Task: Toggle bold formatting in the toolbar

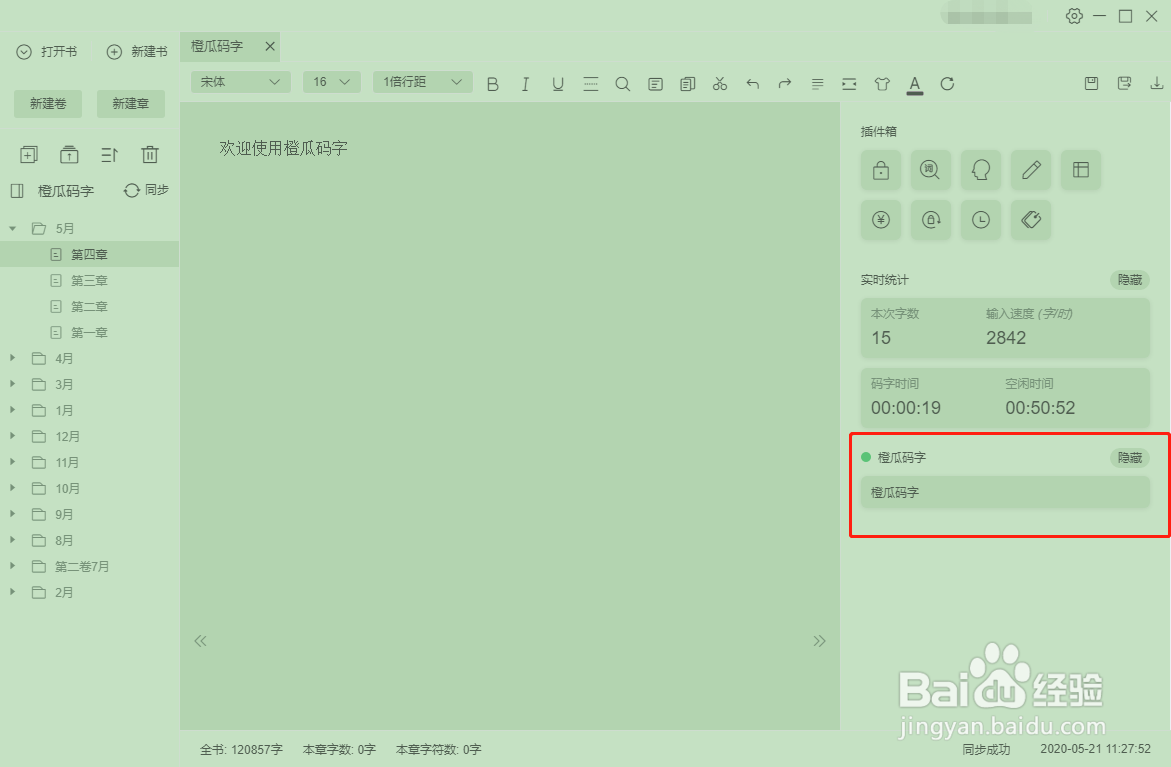Action: [492, 84]
